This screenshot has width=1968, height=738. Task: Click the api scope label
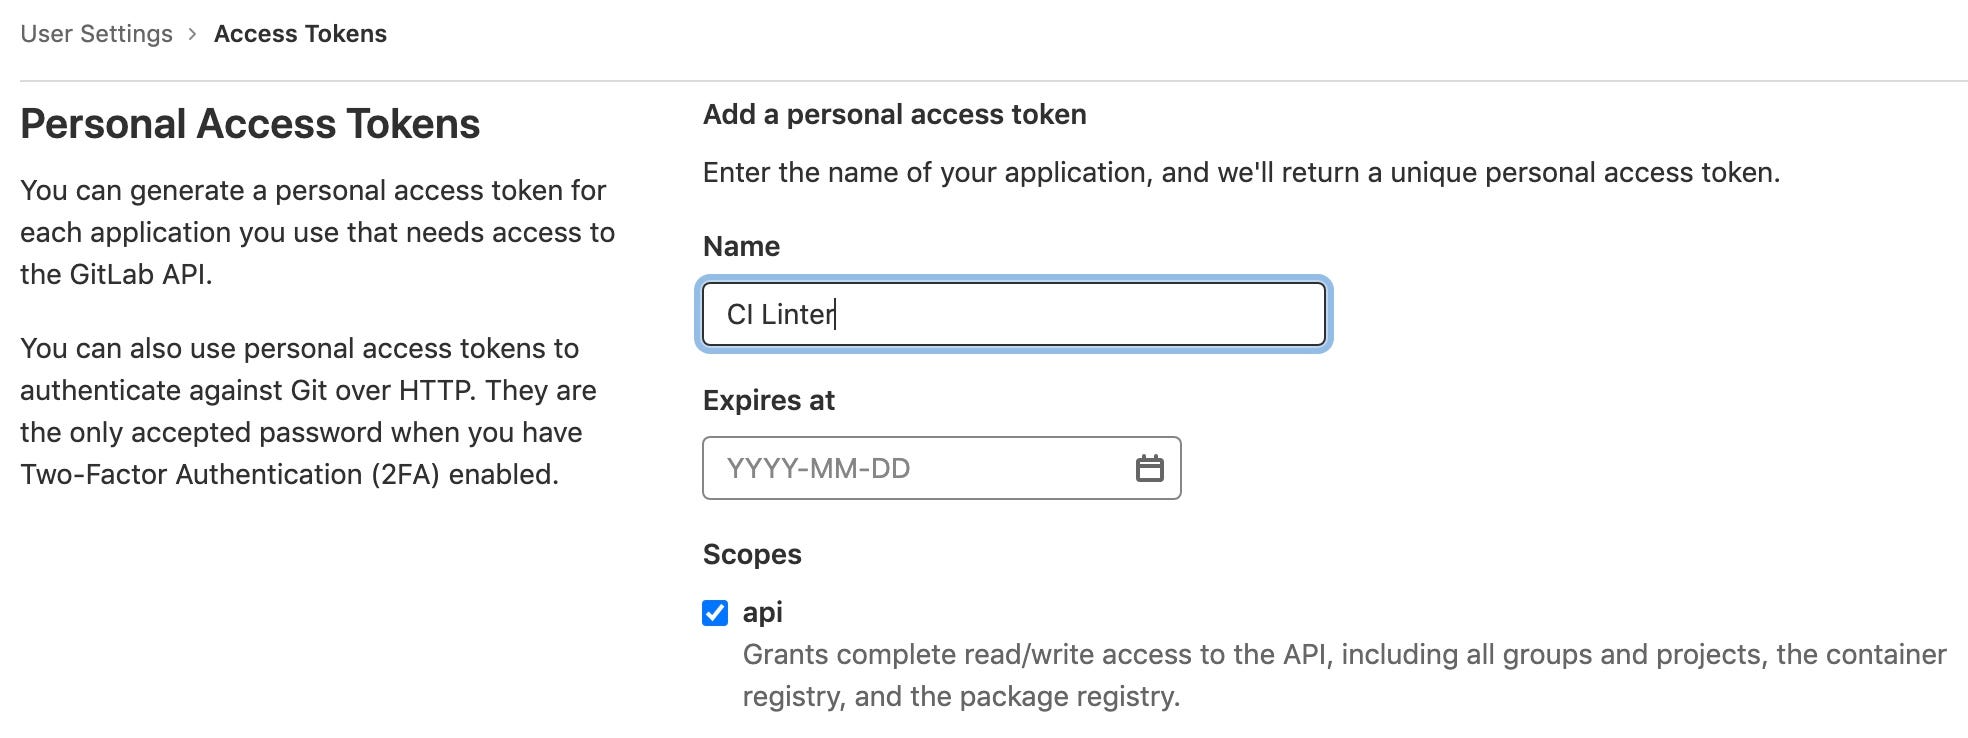tap(762, 612)
